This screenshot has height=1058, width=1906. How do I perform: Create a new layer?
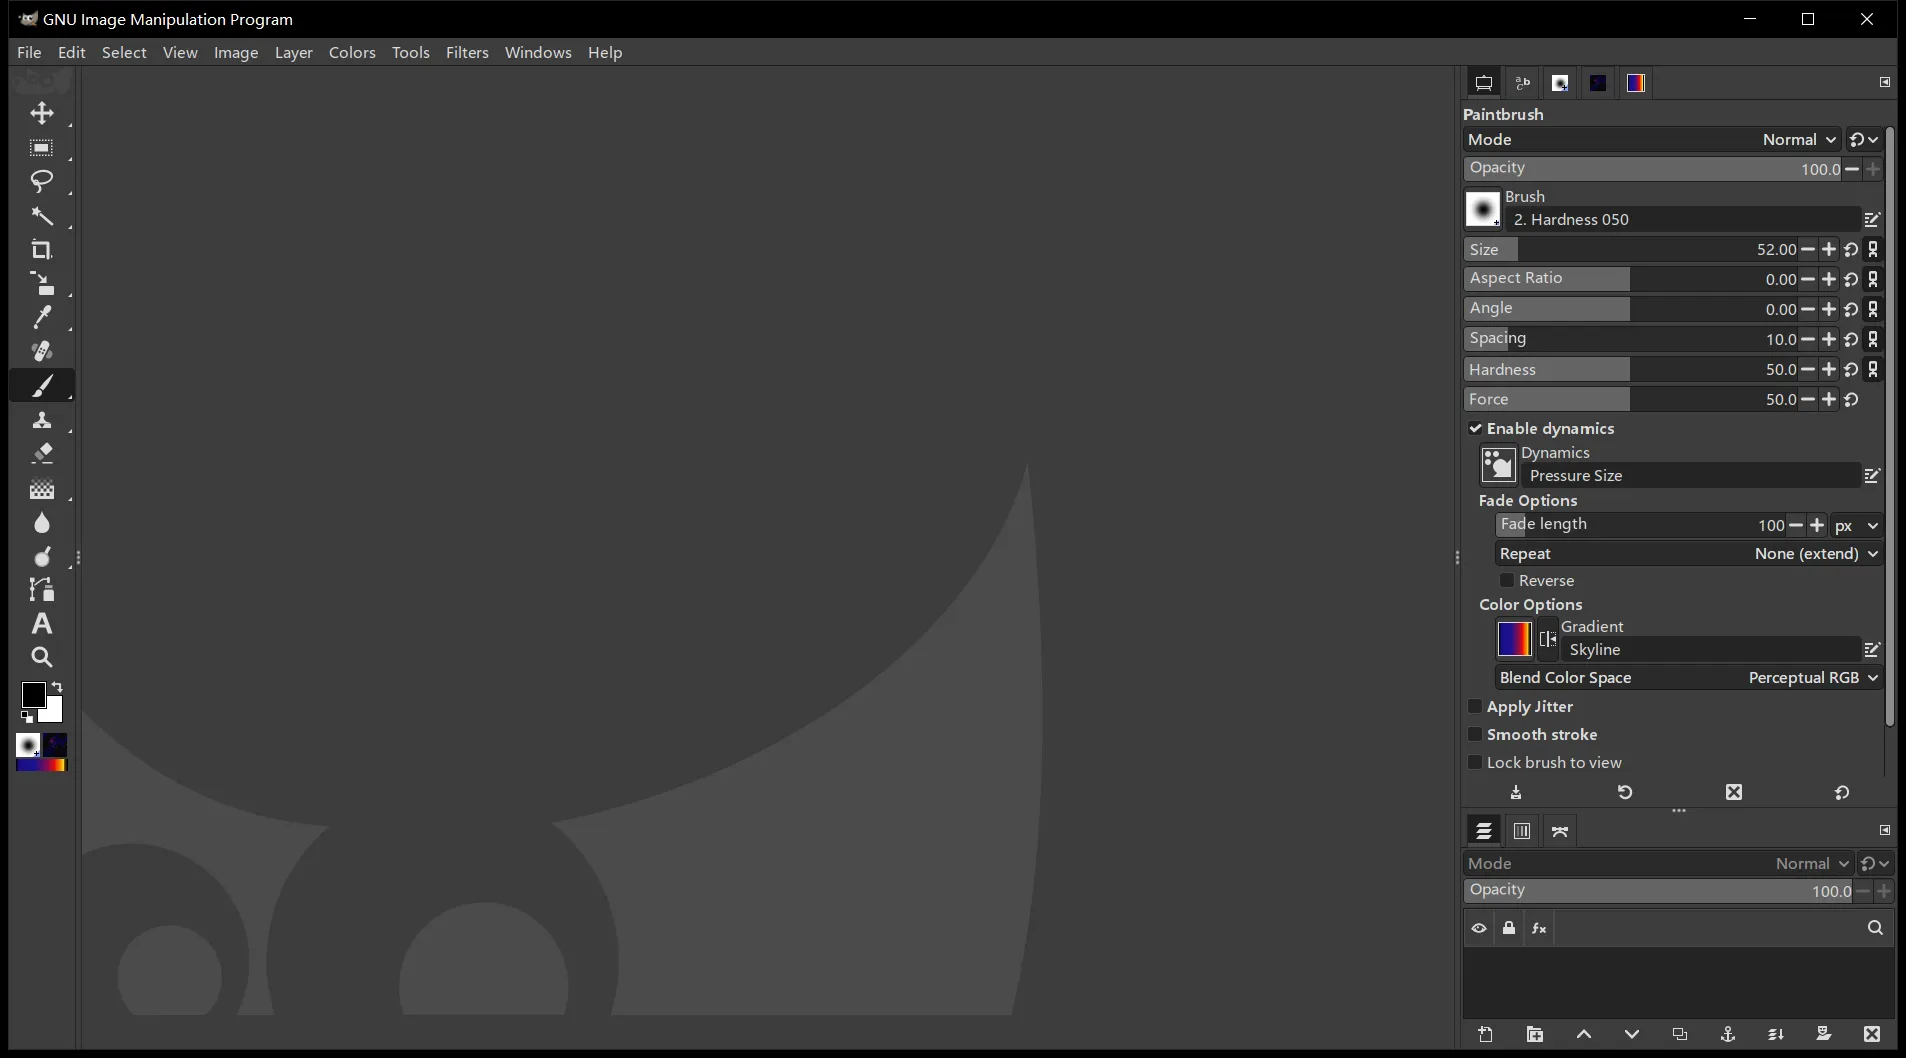coord(1486,1034)
